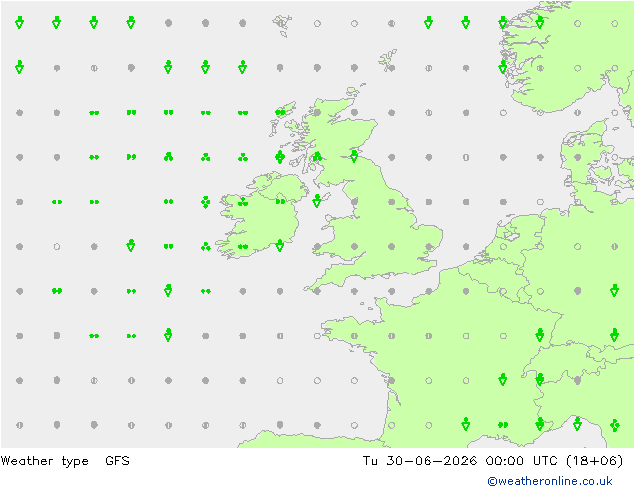Click the "Weather type" caption label
634x490 pixels.
coord(44,461)
